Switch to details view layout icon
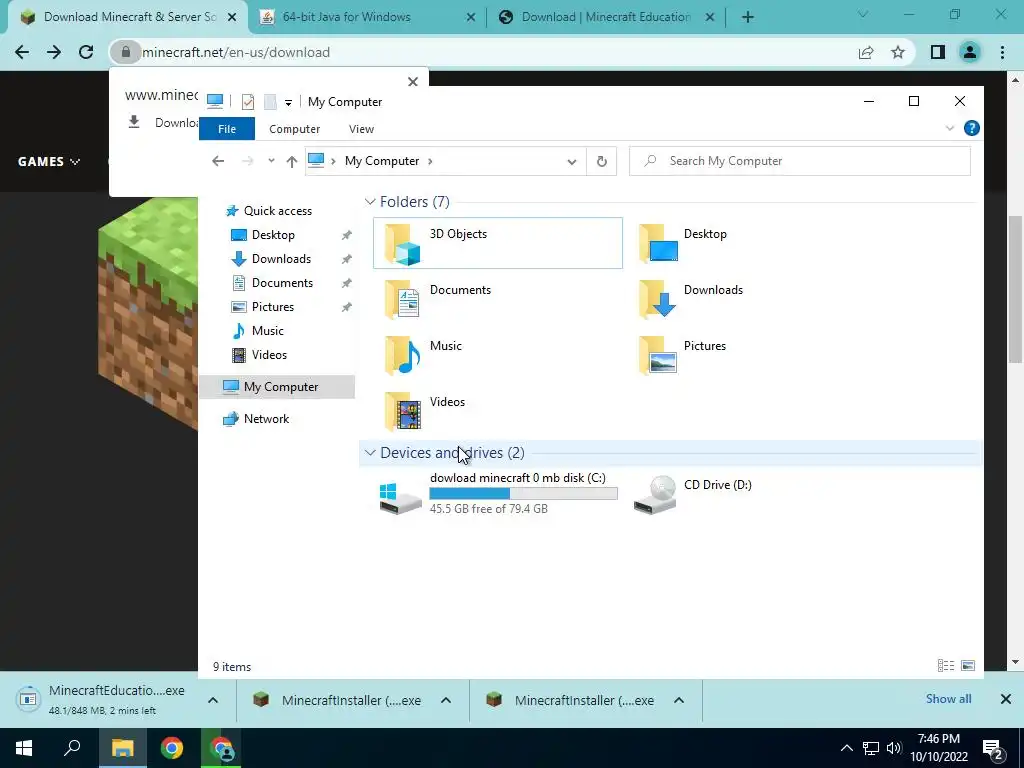The image size is (1024, 768). coord(946,665)
